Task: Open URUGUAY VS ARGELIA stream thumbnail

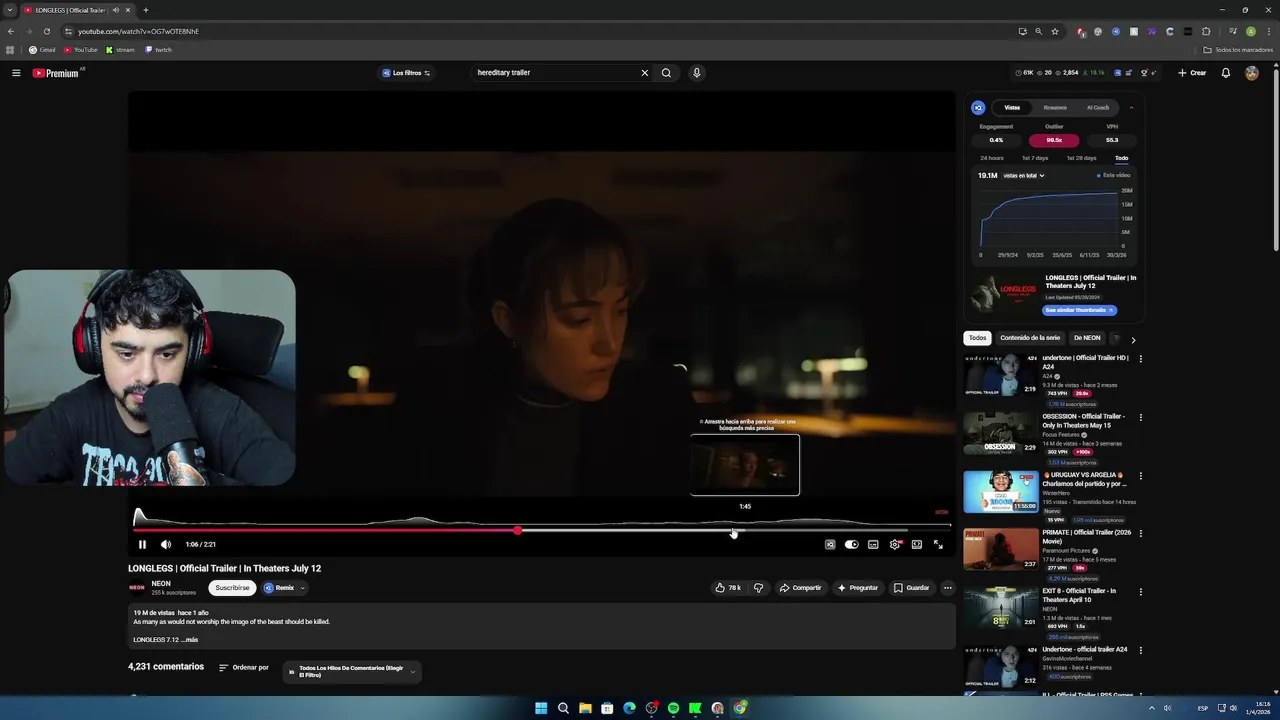Action: point(1001,491)
